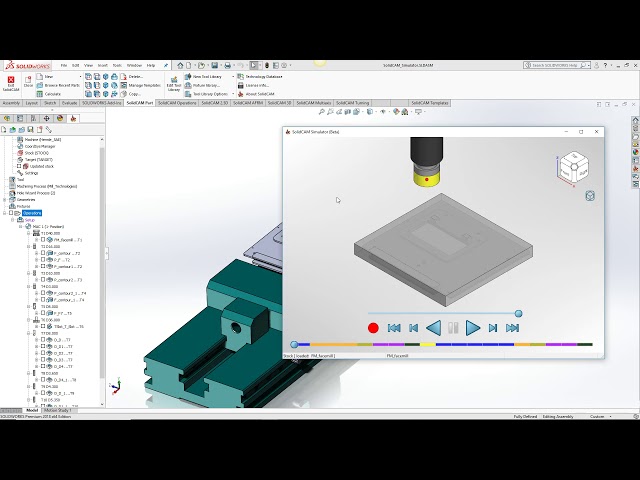Toggle the Updated stock checkbox
This screenshot has width=640, height=480.
(x=19, y=166)
